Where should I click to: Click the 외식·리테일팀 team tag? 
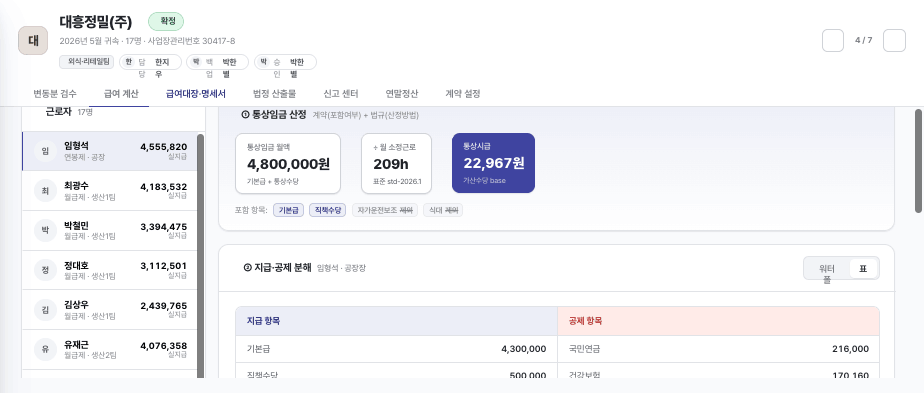click(x=87, y=61)
